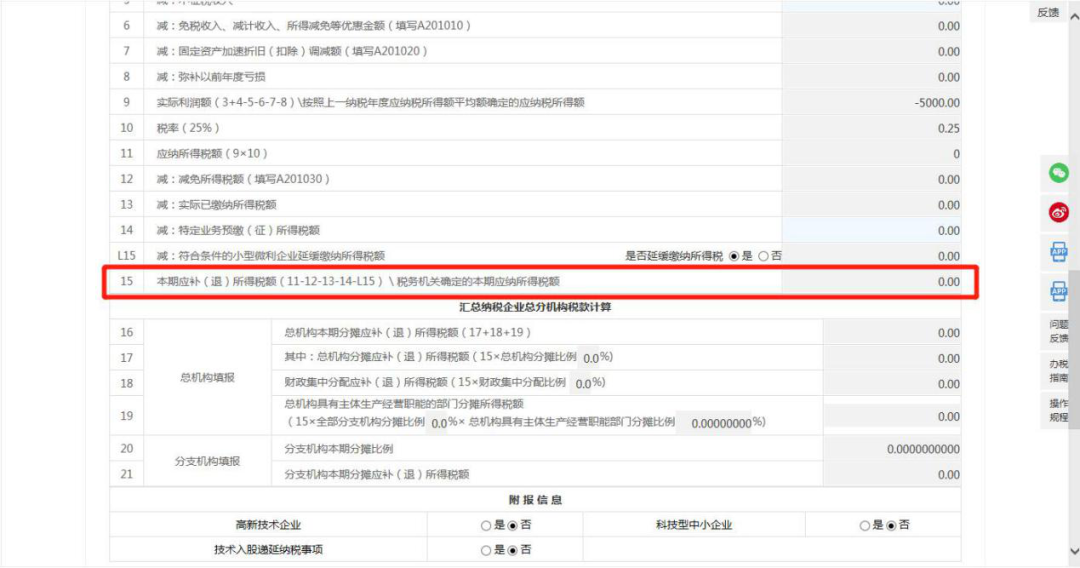The image size is (1080, 568).
Task: Select 是 for 高新技术企业
Action: point(486,525)
